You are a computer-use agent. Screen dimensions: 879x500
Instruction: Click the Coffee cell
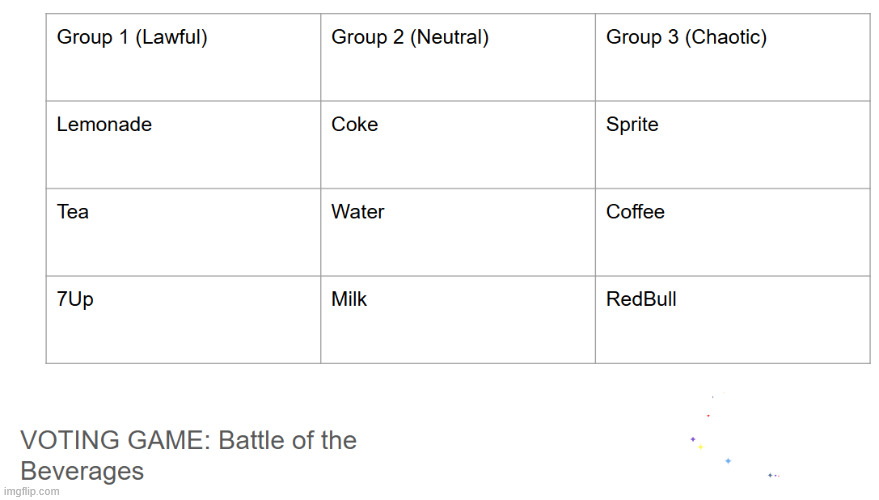pos(733,233)
